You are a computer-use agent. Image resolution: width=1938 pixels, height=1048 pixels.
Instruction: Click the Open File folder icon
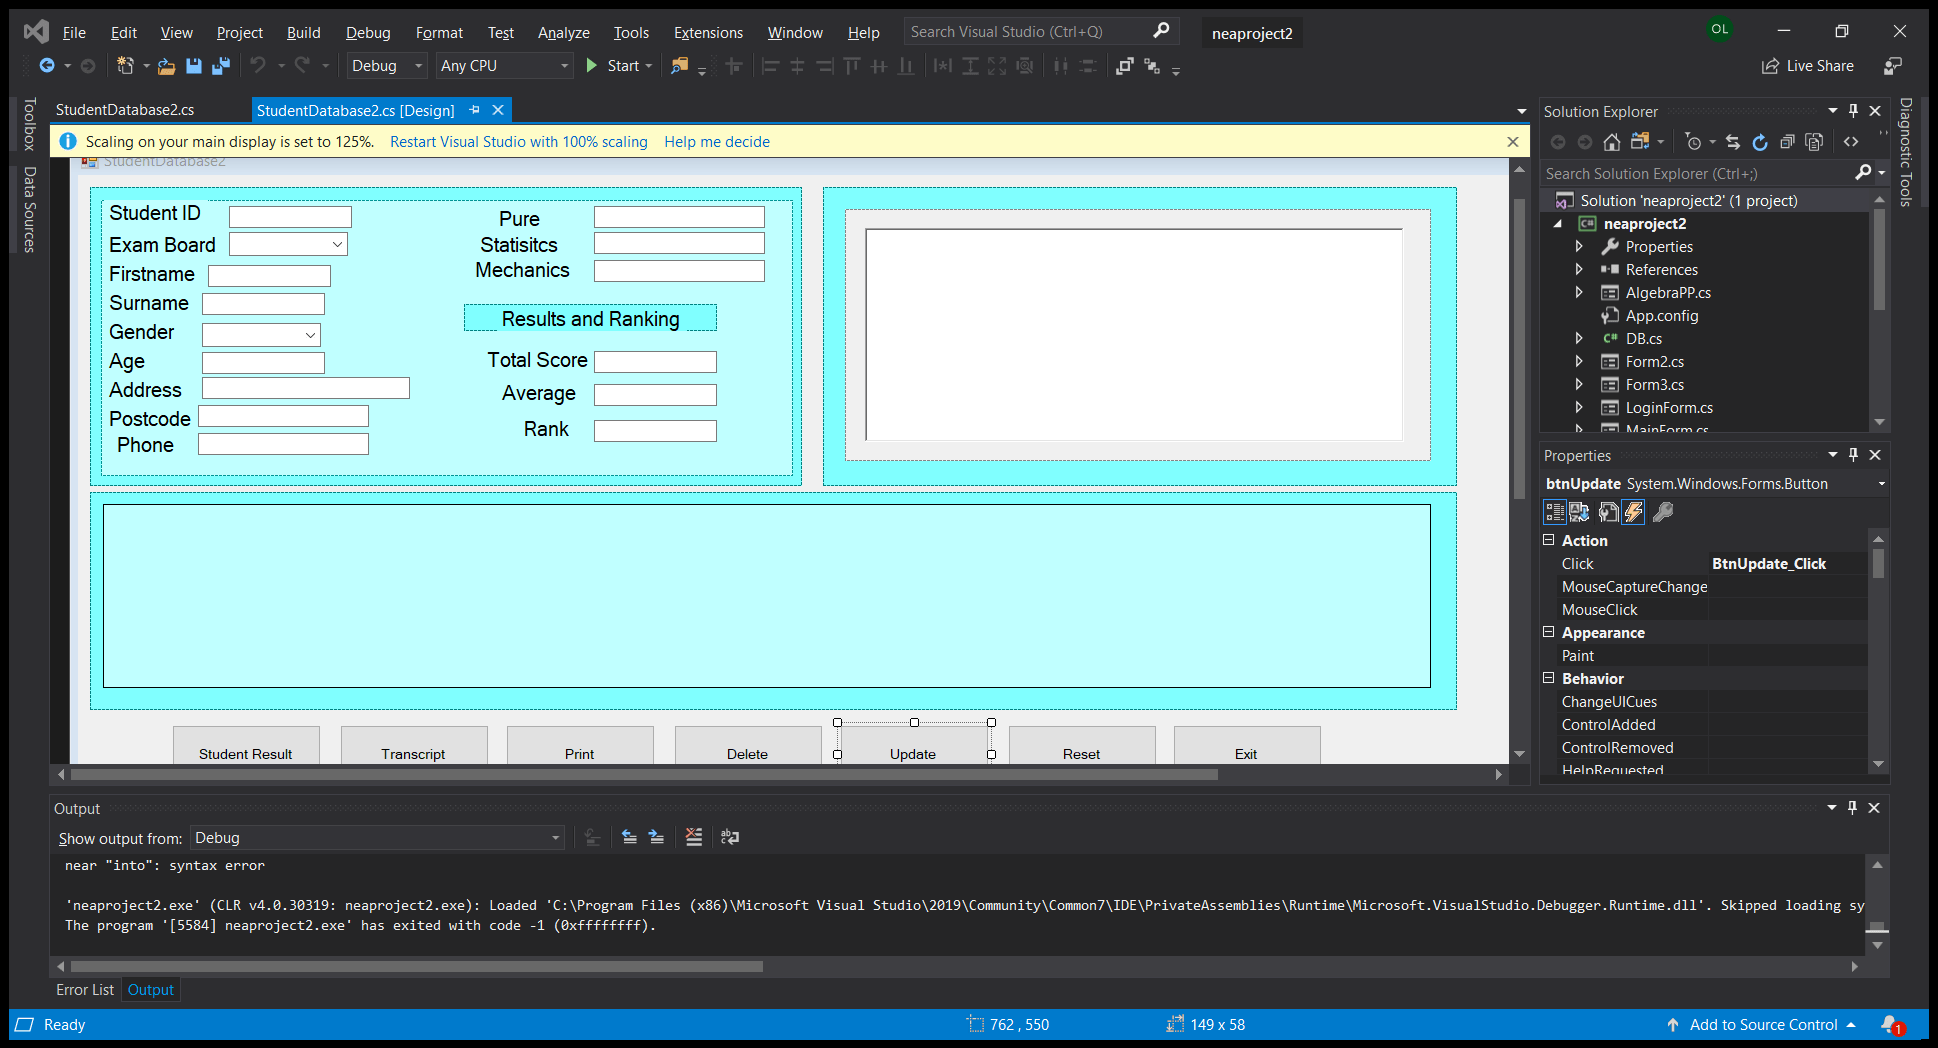[x=166, y=66]
